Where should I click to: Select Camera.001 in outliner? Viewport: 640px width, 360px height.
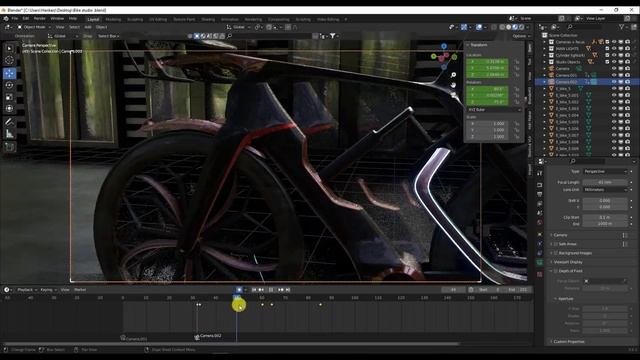pyautogui.click(x=566, y=75)
